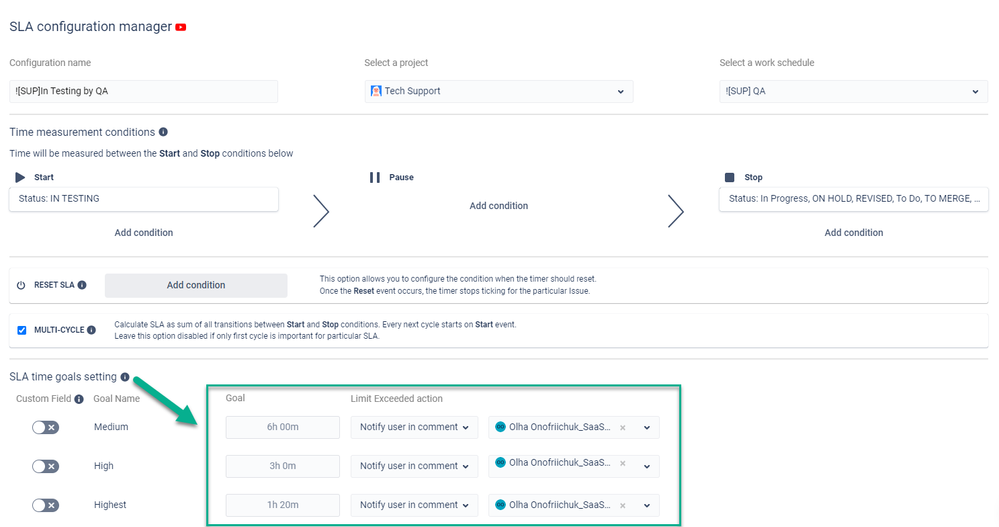Toggle the custom field switch for Medium

tap(45, 427)
